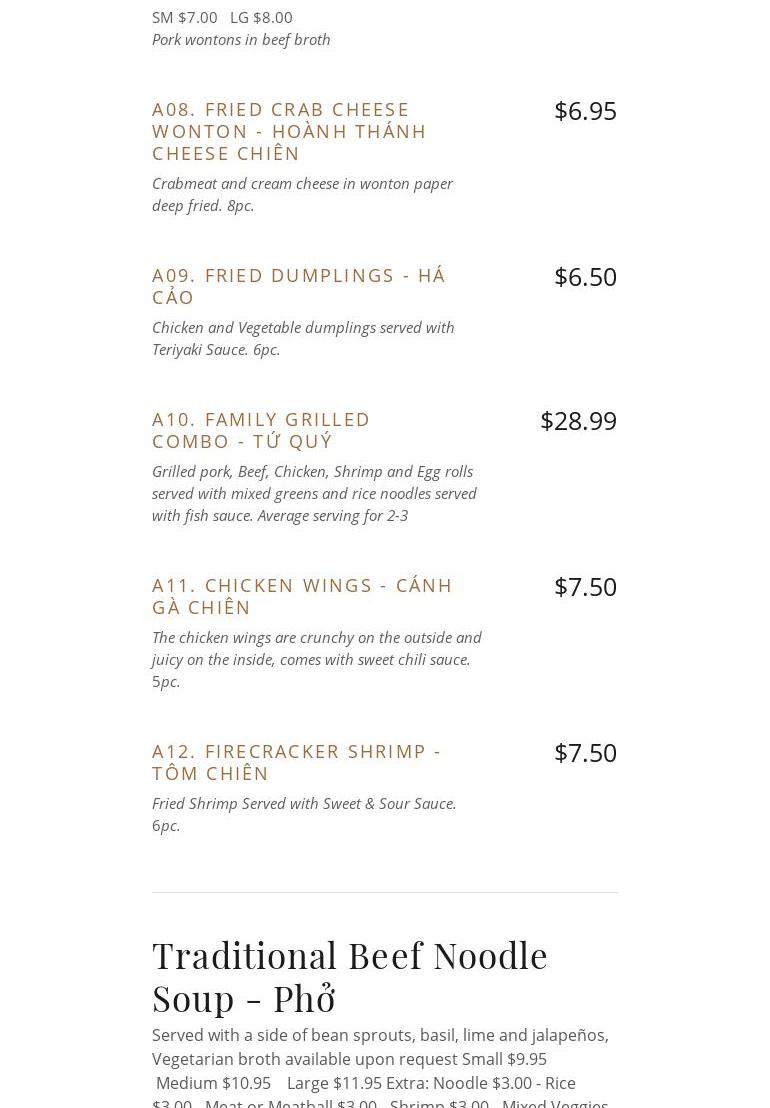Click the A08 Fried Crab Cheese Wonton title
The height and width of the screenshot is (1108, 770).
[289, 131]
